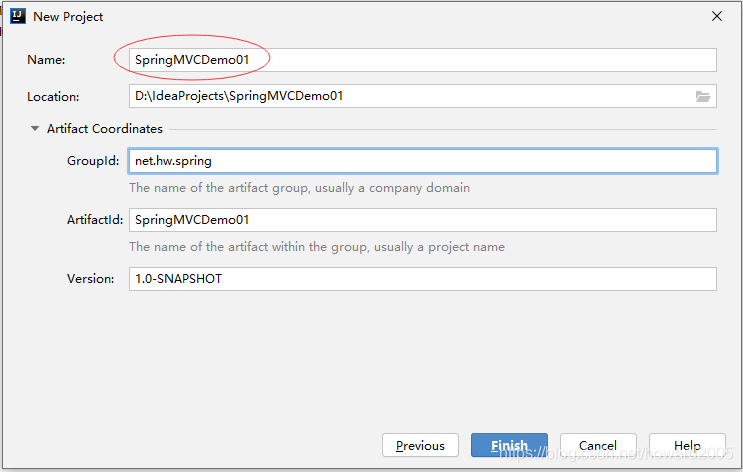Close the New Project window
743x472 pixels.
click(717, 16)
